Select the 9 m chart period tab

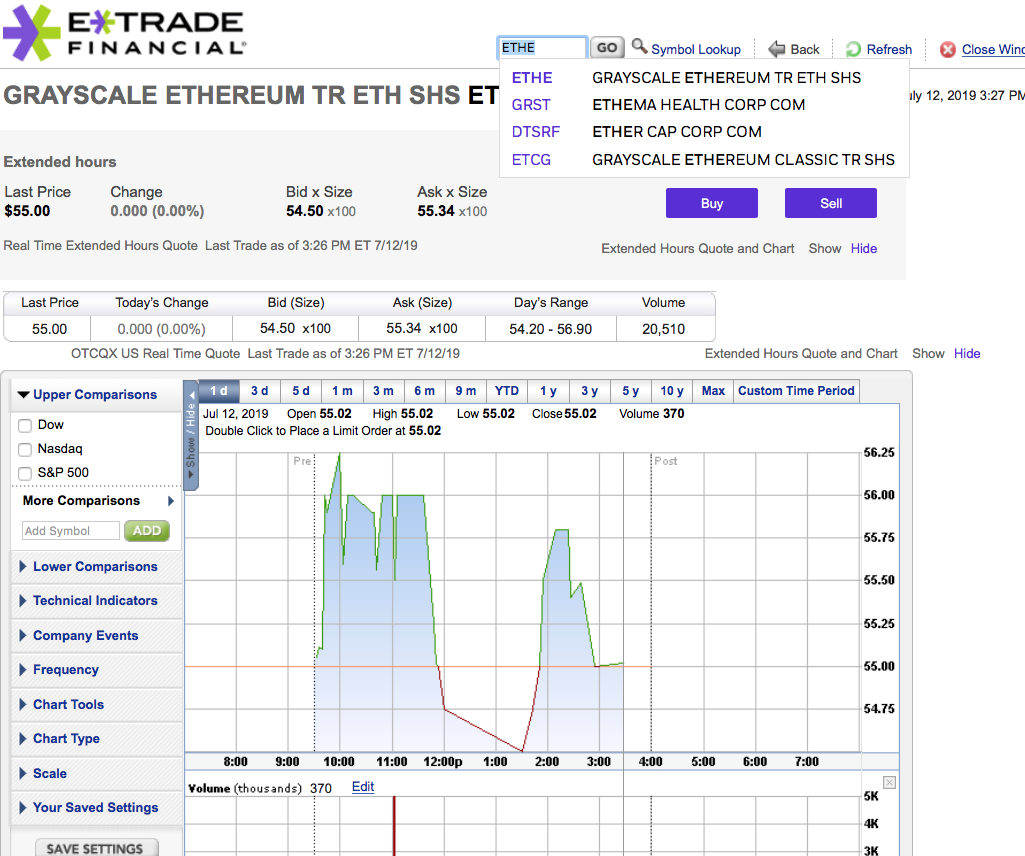point(465,390)
